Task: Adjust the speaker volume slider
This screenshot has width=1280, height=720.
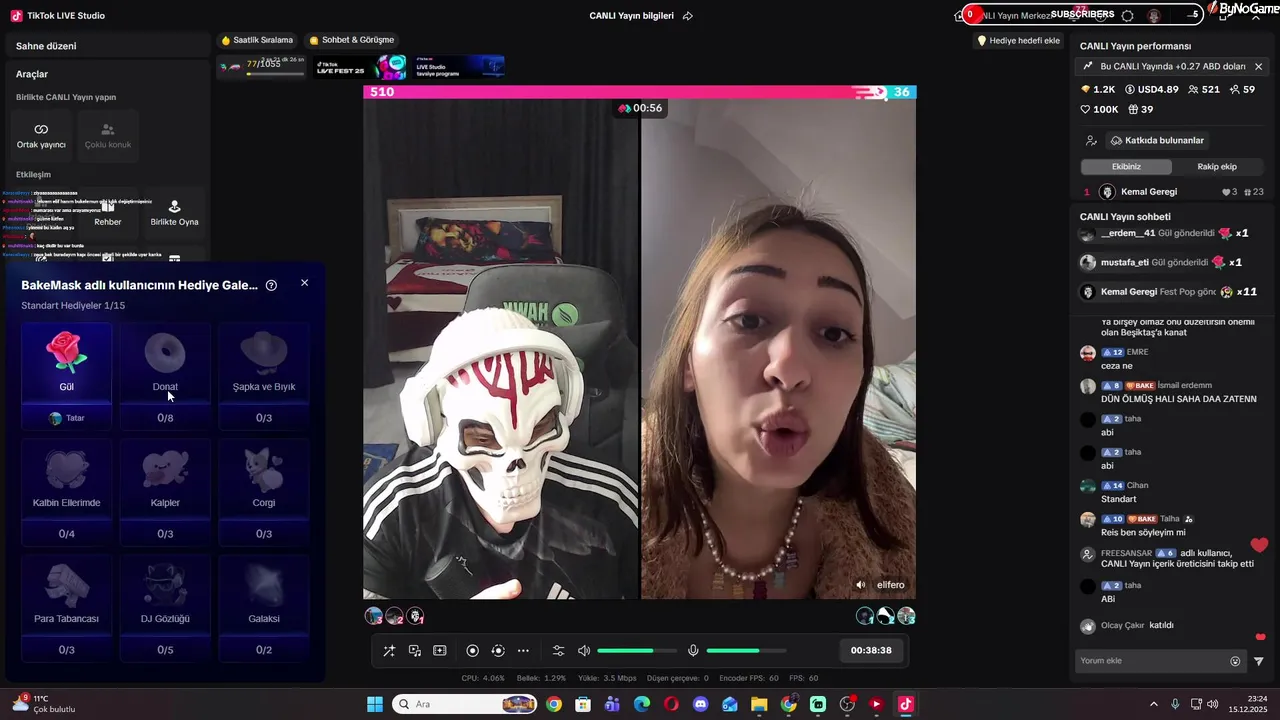Action: point(636,651)
